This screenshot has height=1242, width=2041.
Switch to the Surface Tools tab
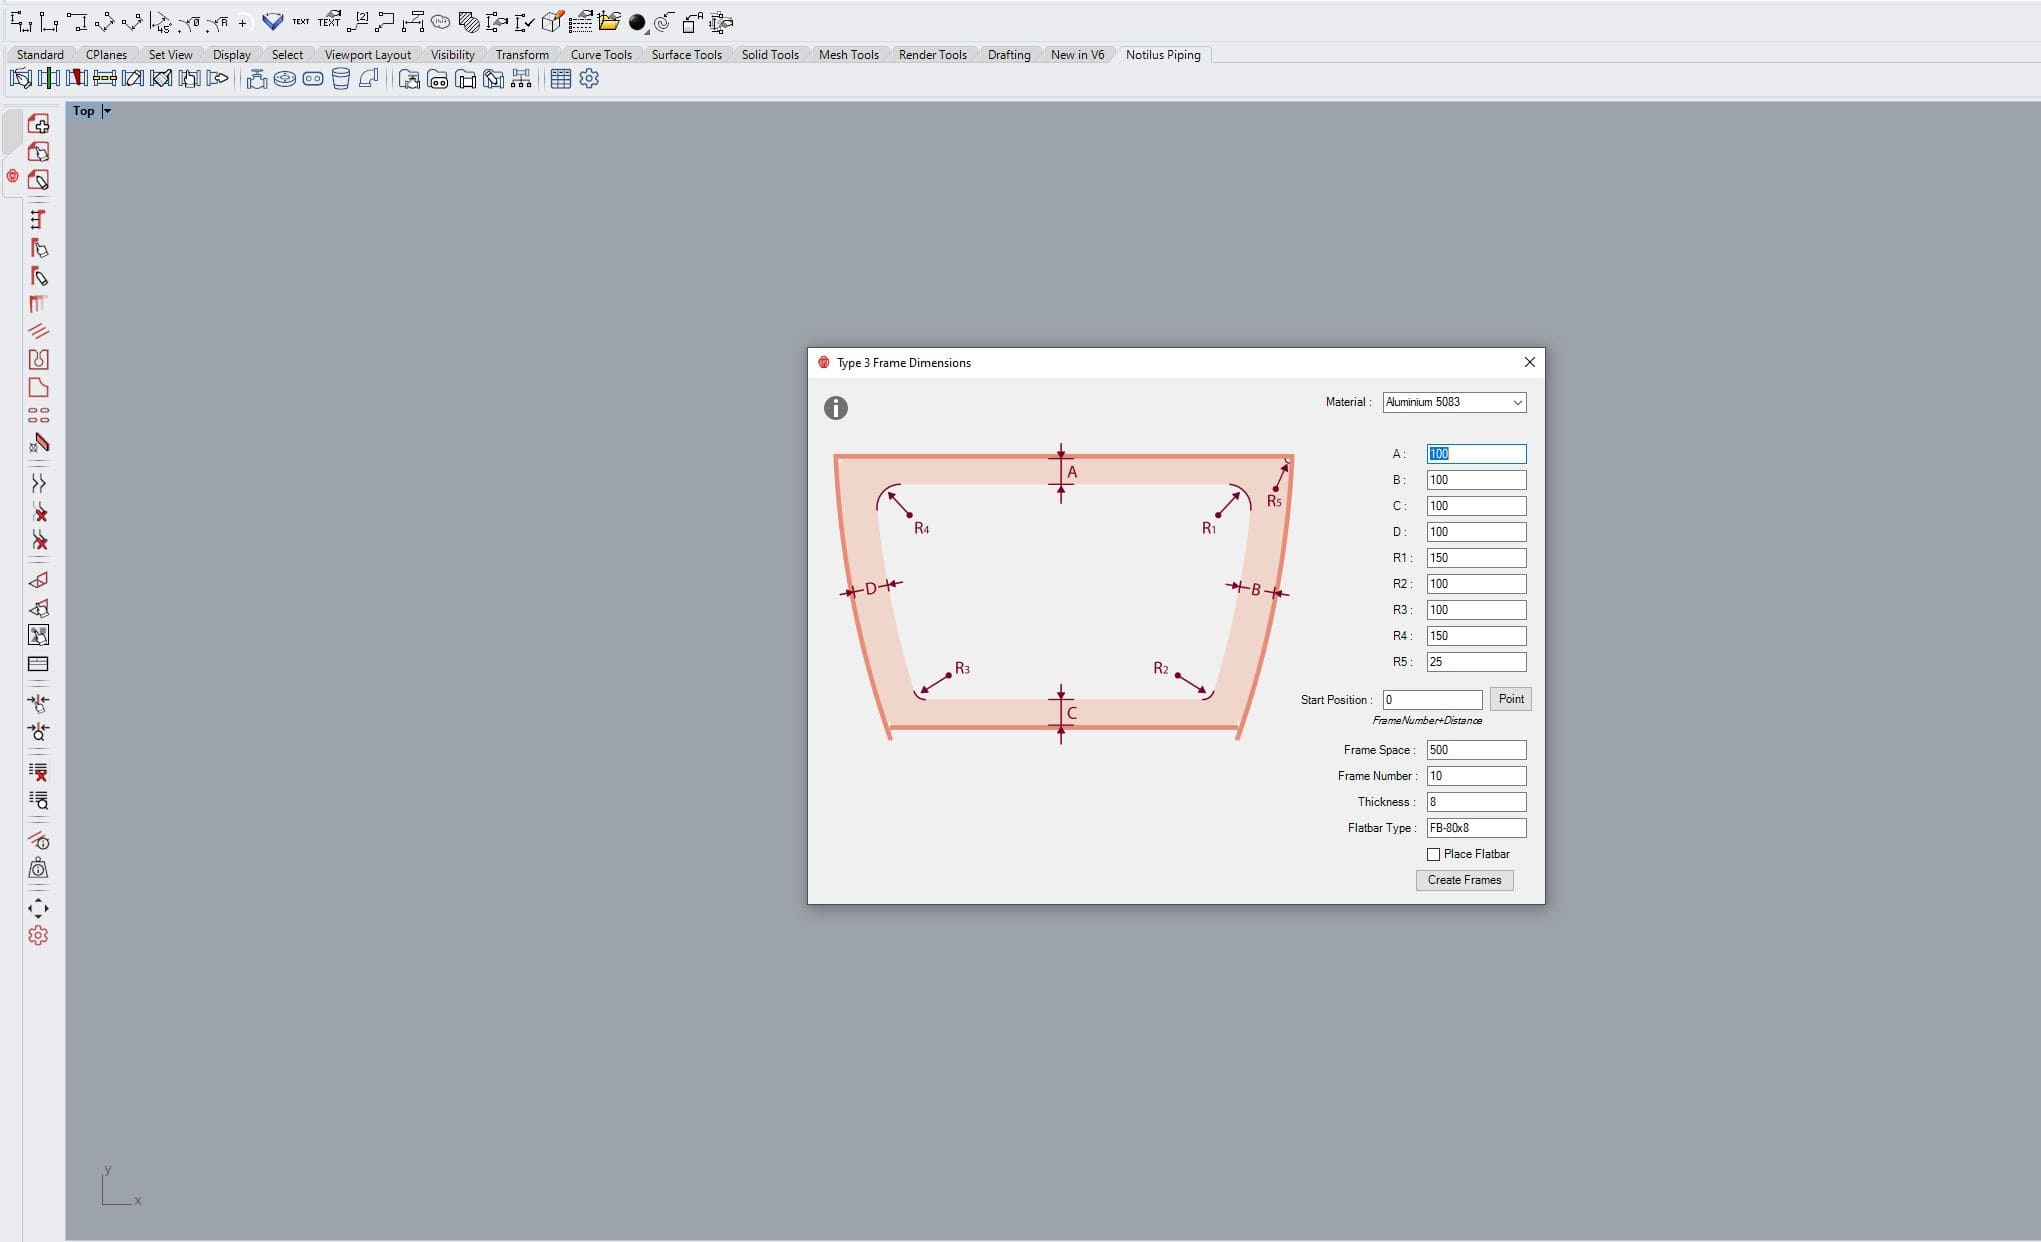[686, 55]
